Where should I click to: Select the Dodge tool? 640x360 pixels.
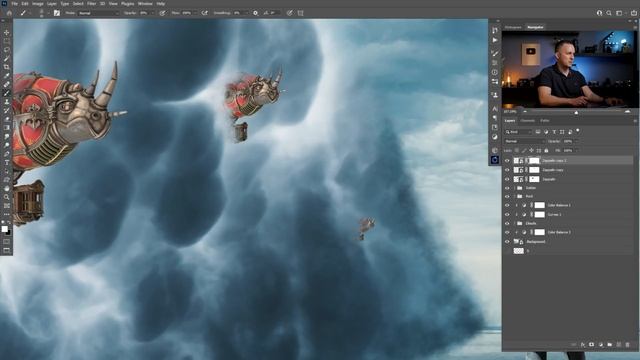coord(7,145)
